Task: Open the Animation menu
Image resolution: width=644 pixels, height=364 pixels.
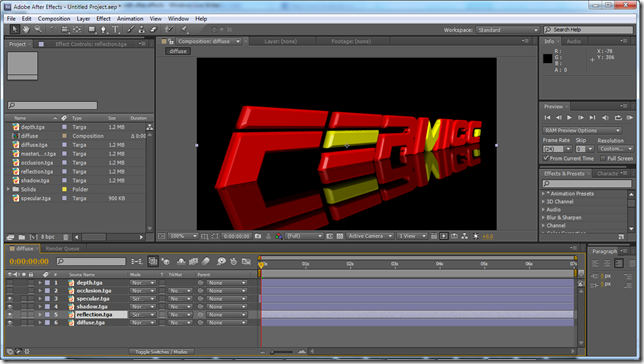Action: 130,19
